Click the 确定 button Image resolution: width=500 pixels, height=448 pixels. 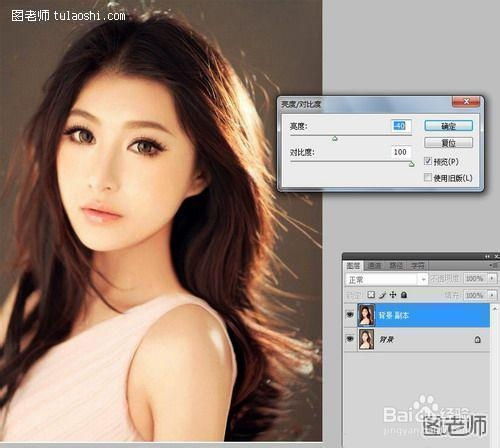pyautogui.click(x=449, y=126)
